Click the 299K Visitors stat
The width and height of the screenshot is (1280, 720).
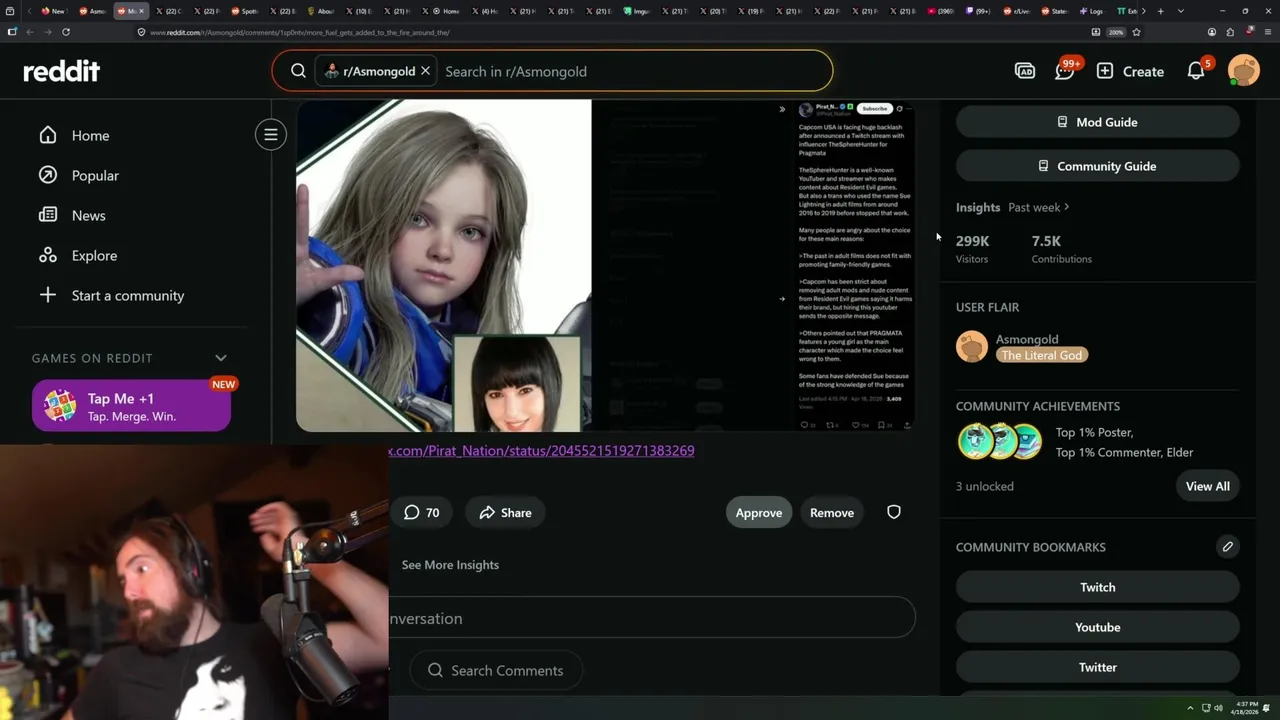pyautogui.click(x=972, y=248)
